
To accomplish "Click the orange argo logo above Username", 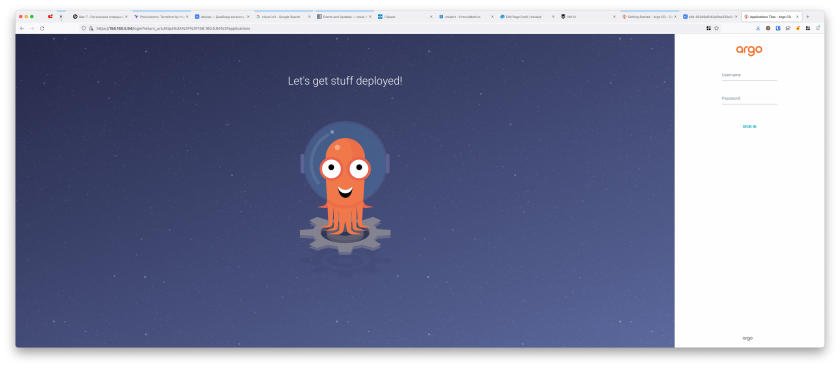I will 749,50.
